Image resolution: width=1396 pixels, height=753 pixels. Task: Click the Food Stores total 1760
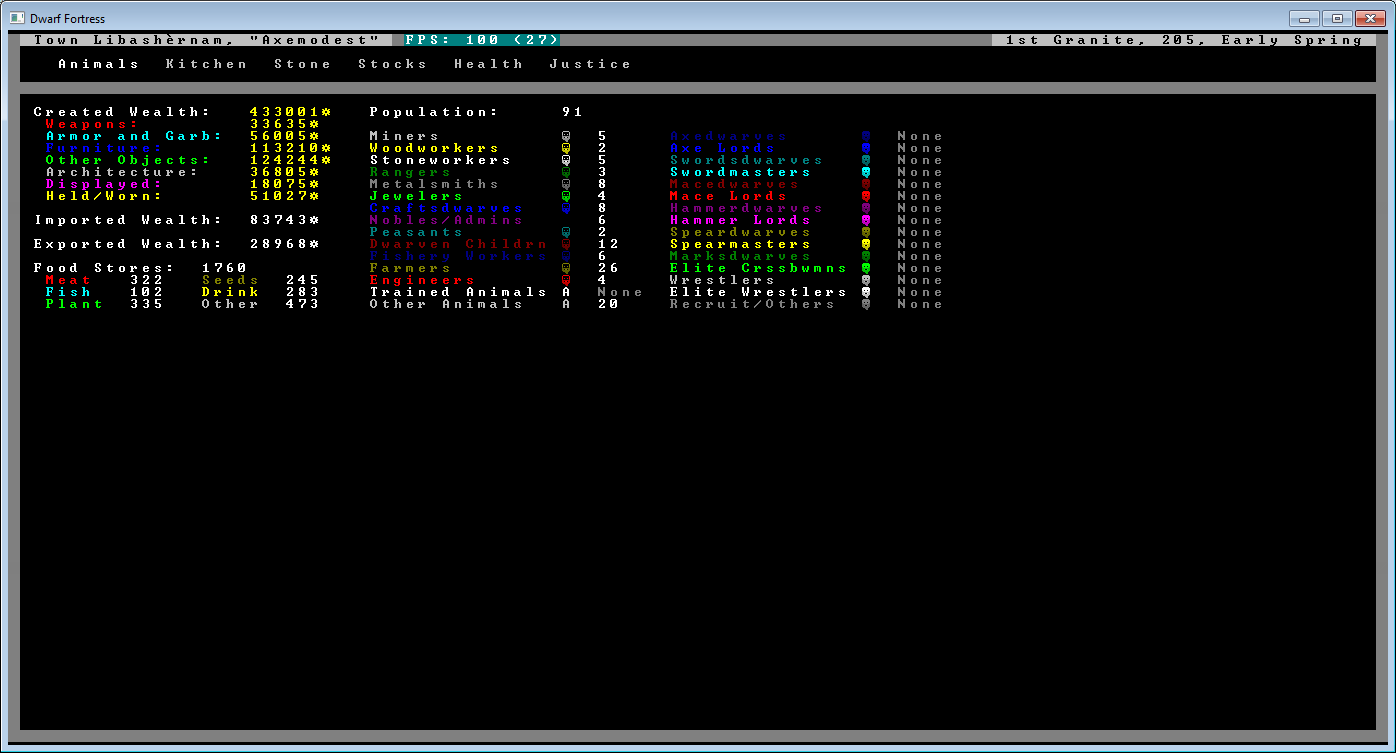pyautogui.click(x=225, y=268)
